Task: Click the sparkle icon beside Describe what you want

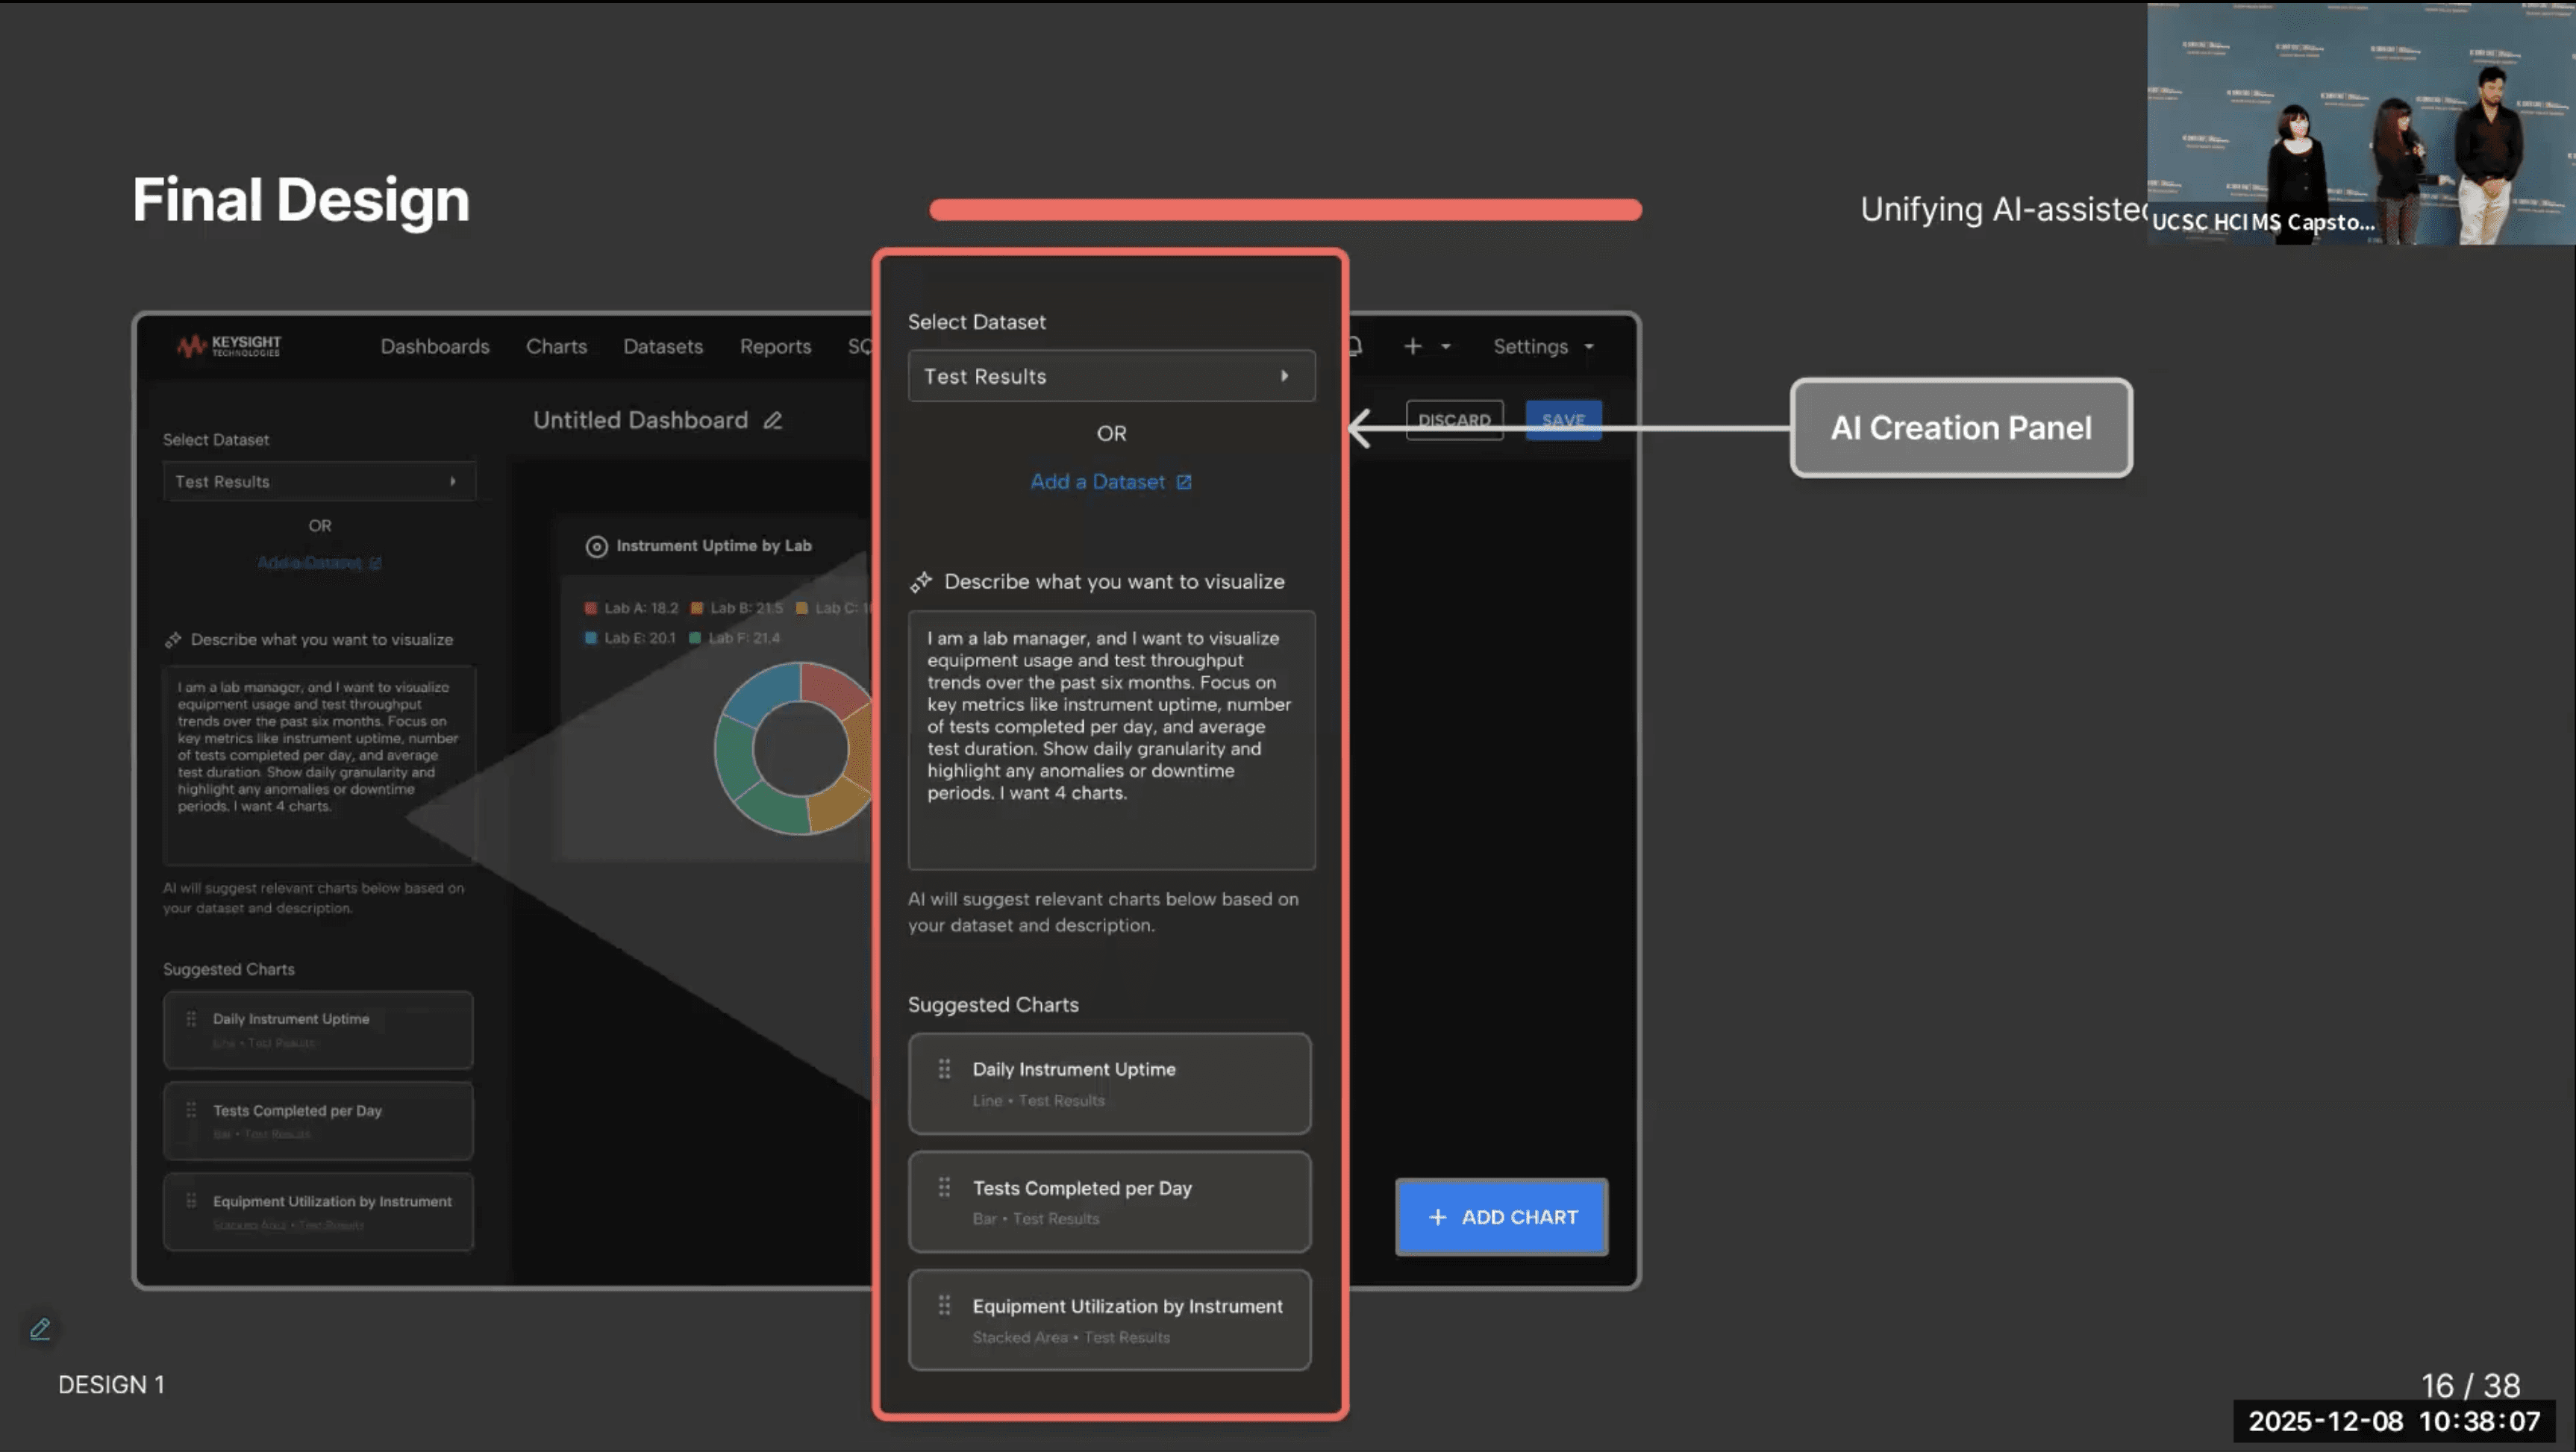Action: 921,582
